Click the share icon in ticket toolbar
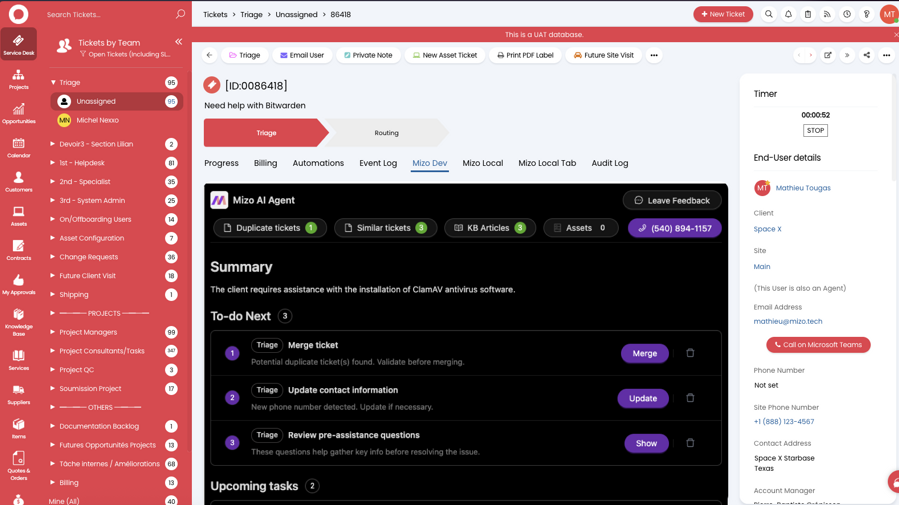Viewport: 899px width, 505px height. tap(867, 55)
